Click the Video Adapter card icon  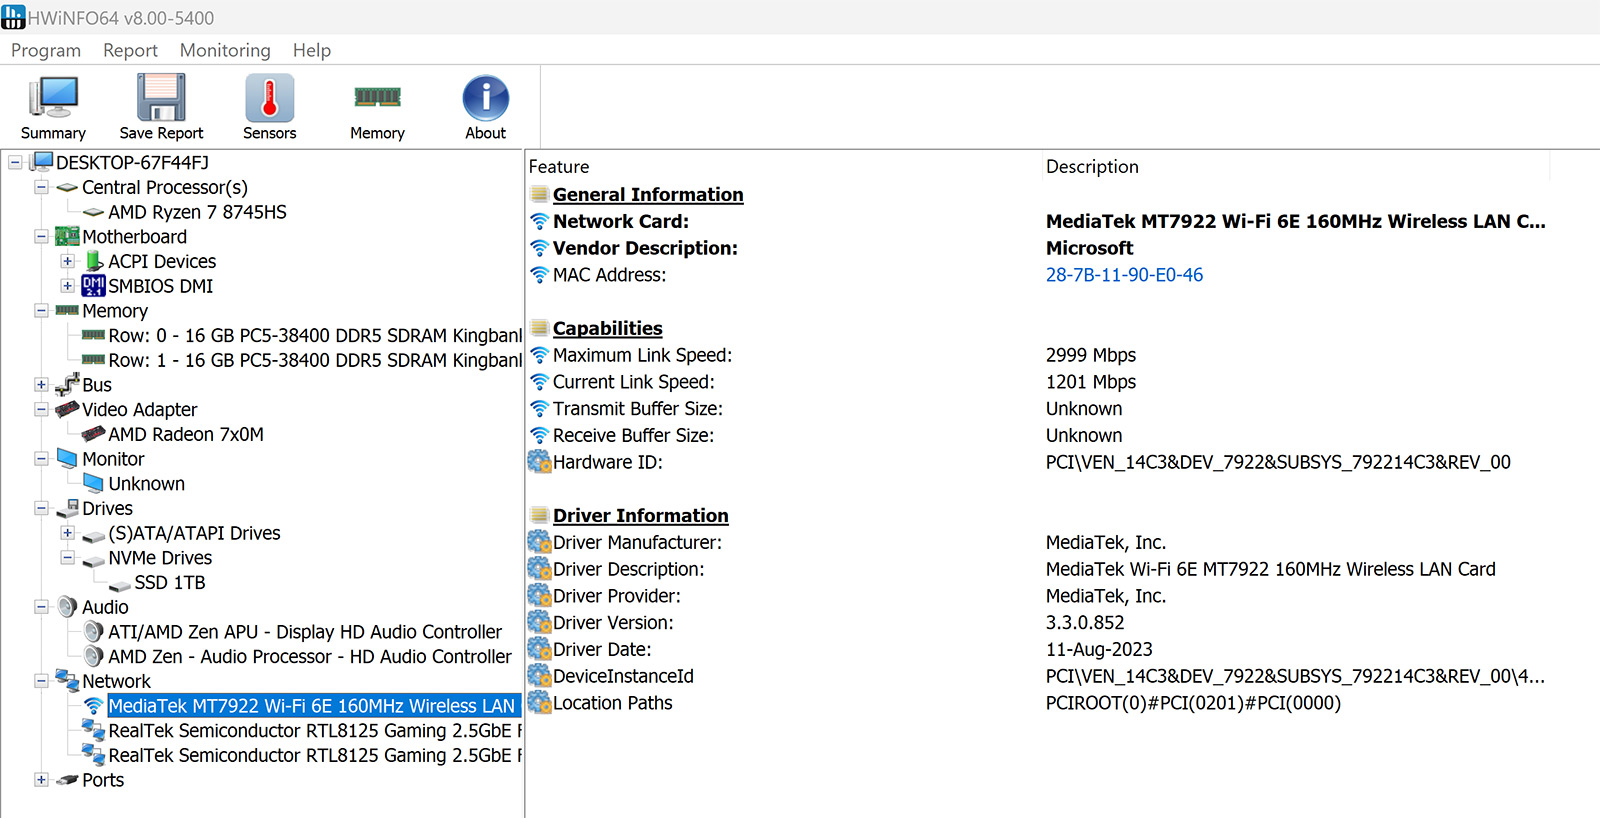[x=67, y=409]
